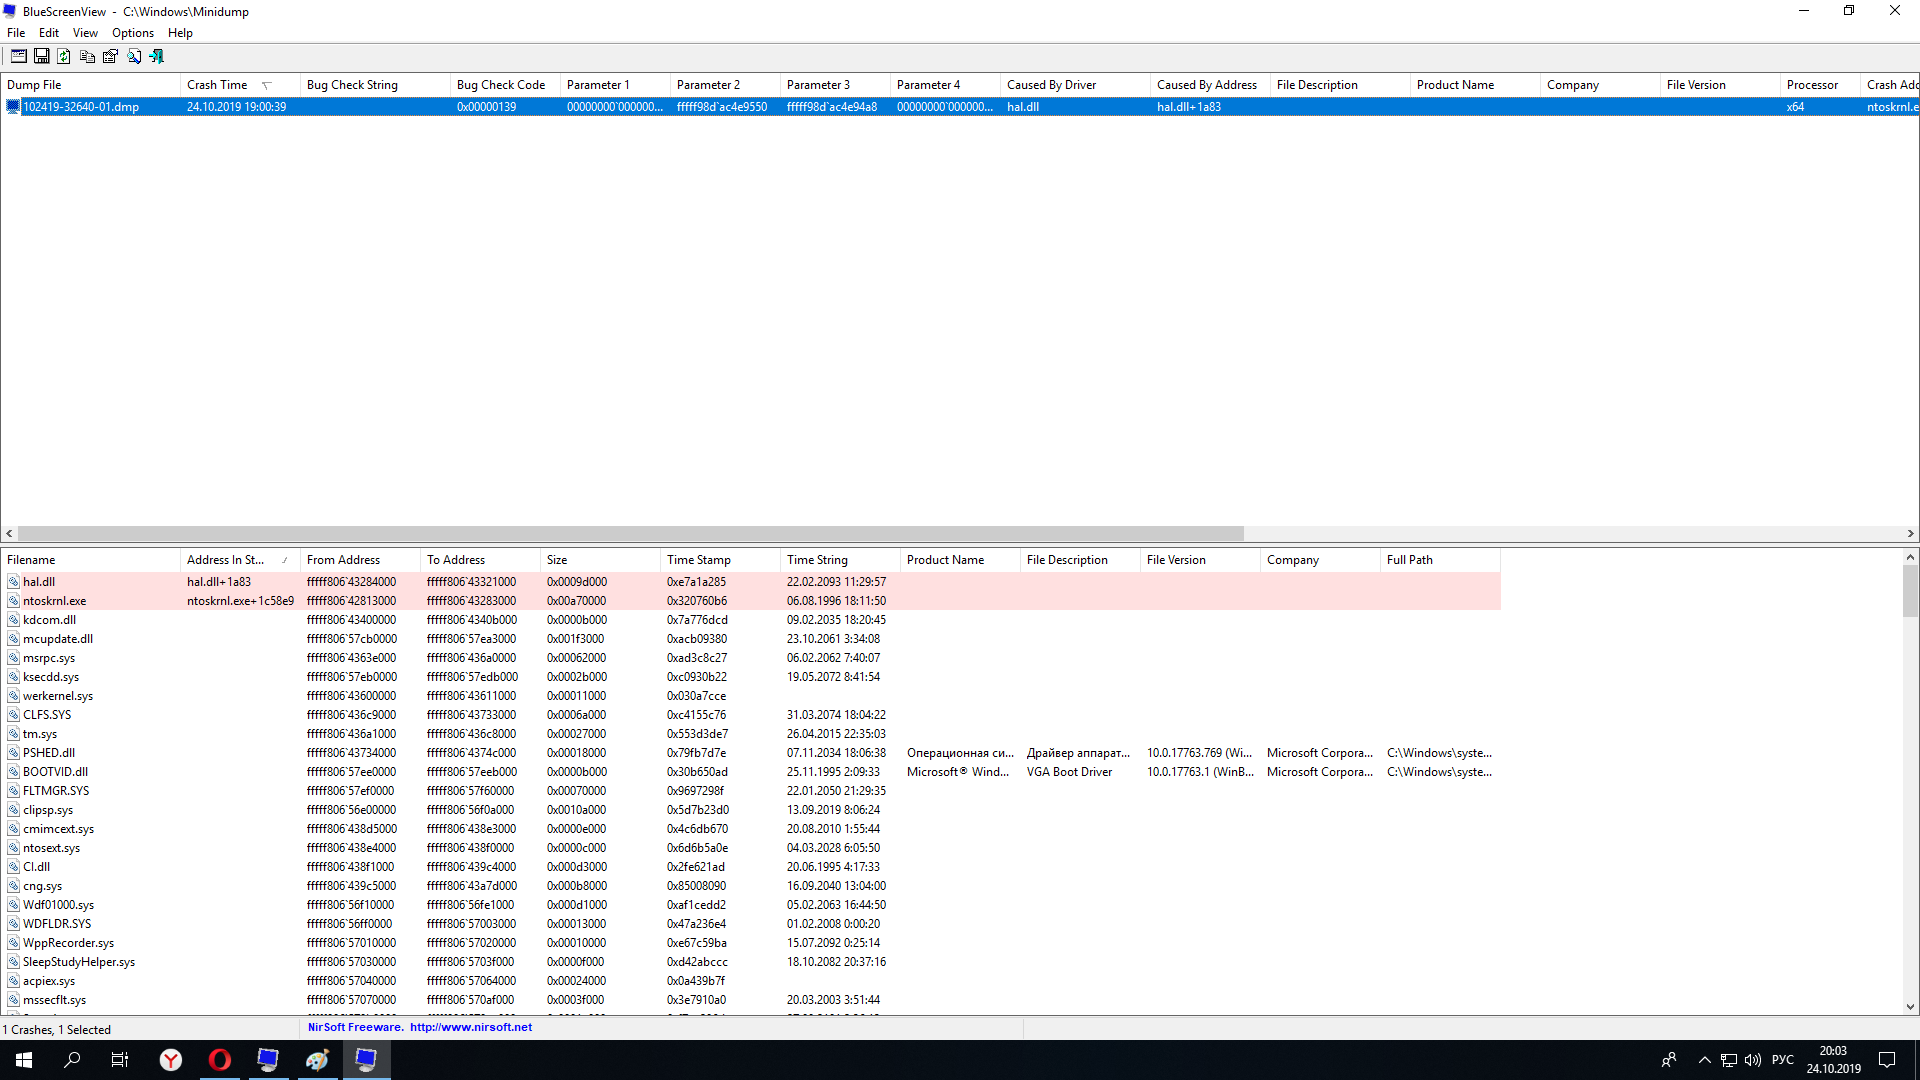Open the Advanced Options toolbar icon

19,57
